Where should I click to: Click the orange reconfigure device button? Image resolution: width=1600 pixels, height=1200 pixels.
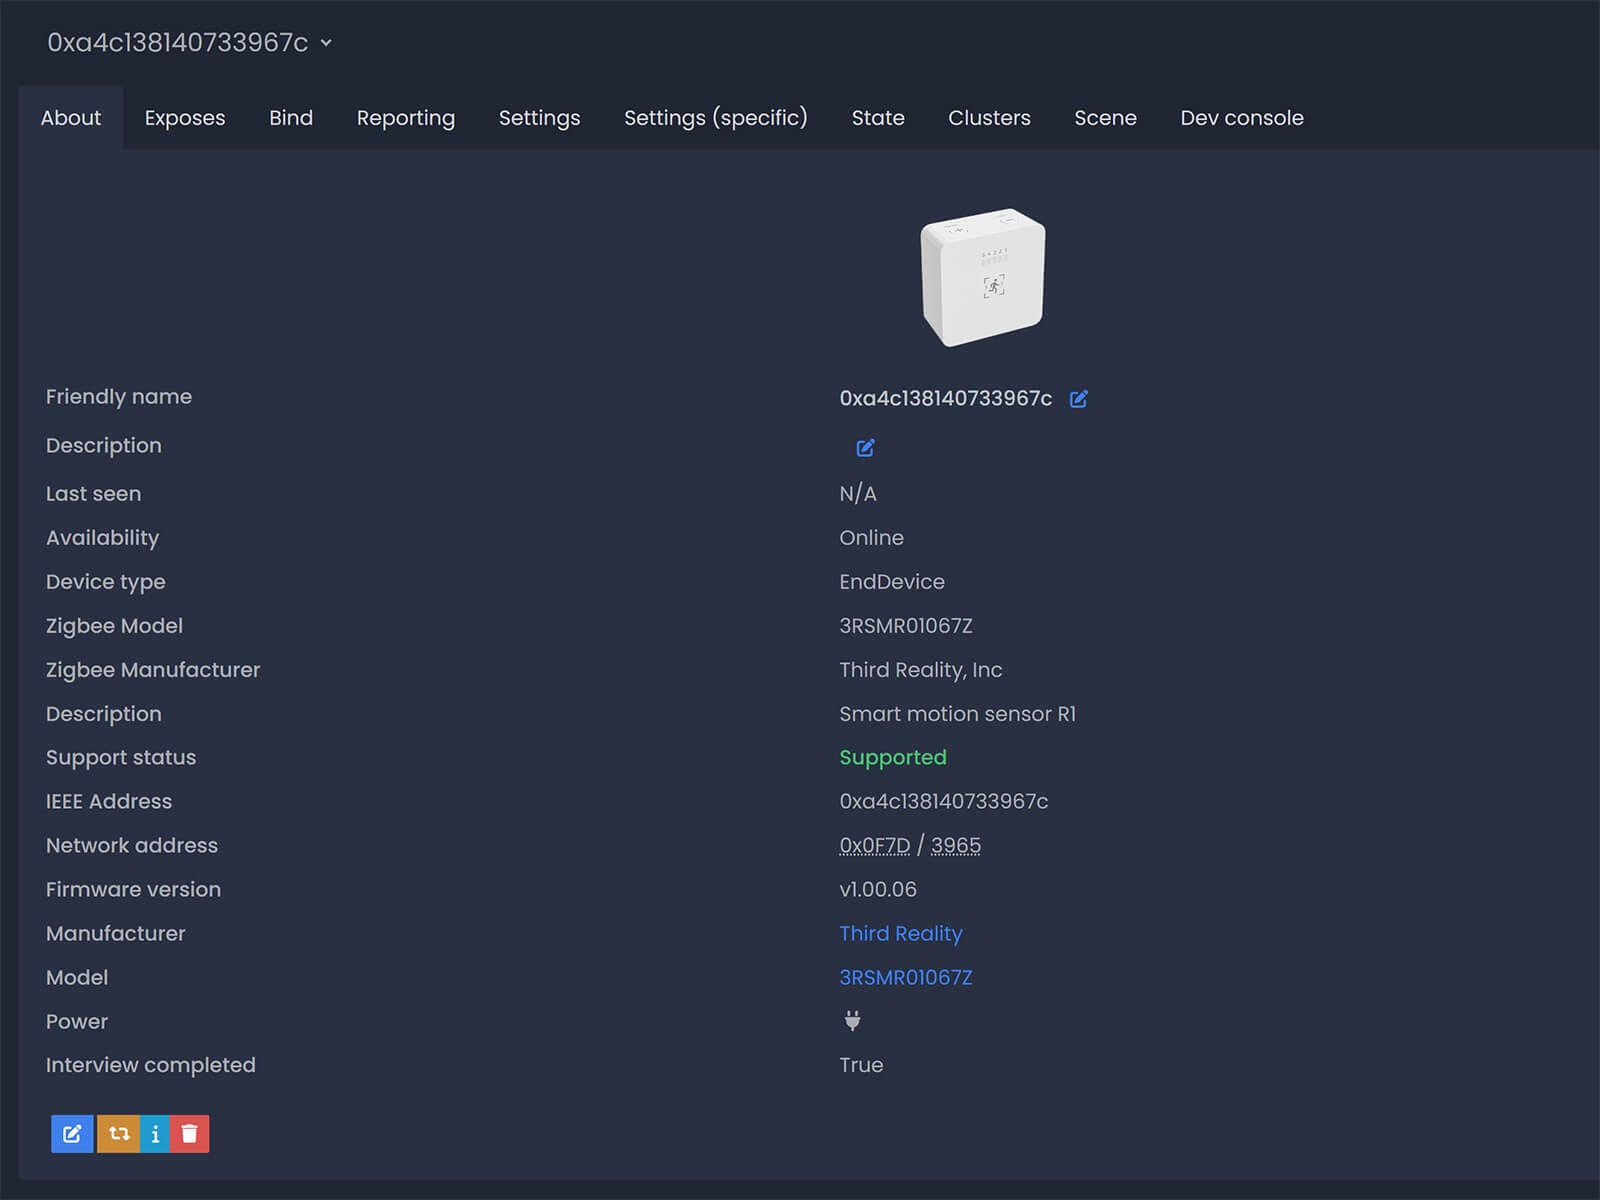coord(119,1134)
